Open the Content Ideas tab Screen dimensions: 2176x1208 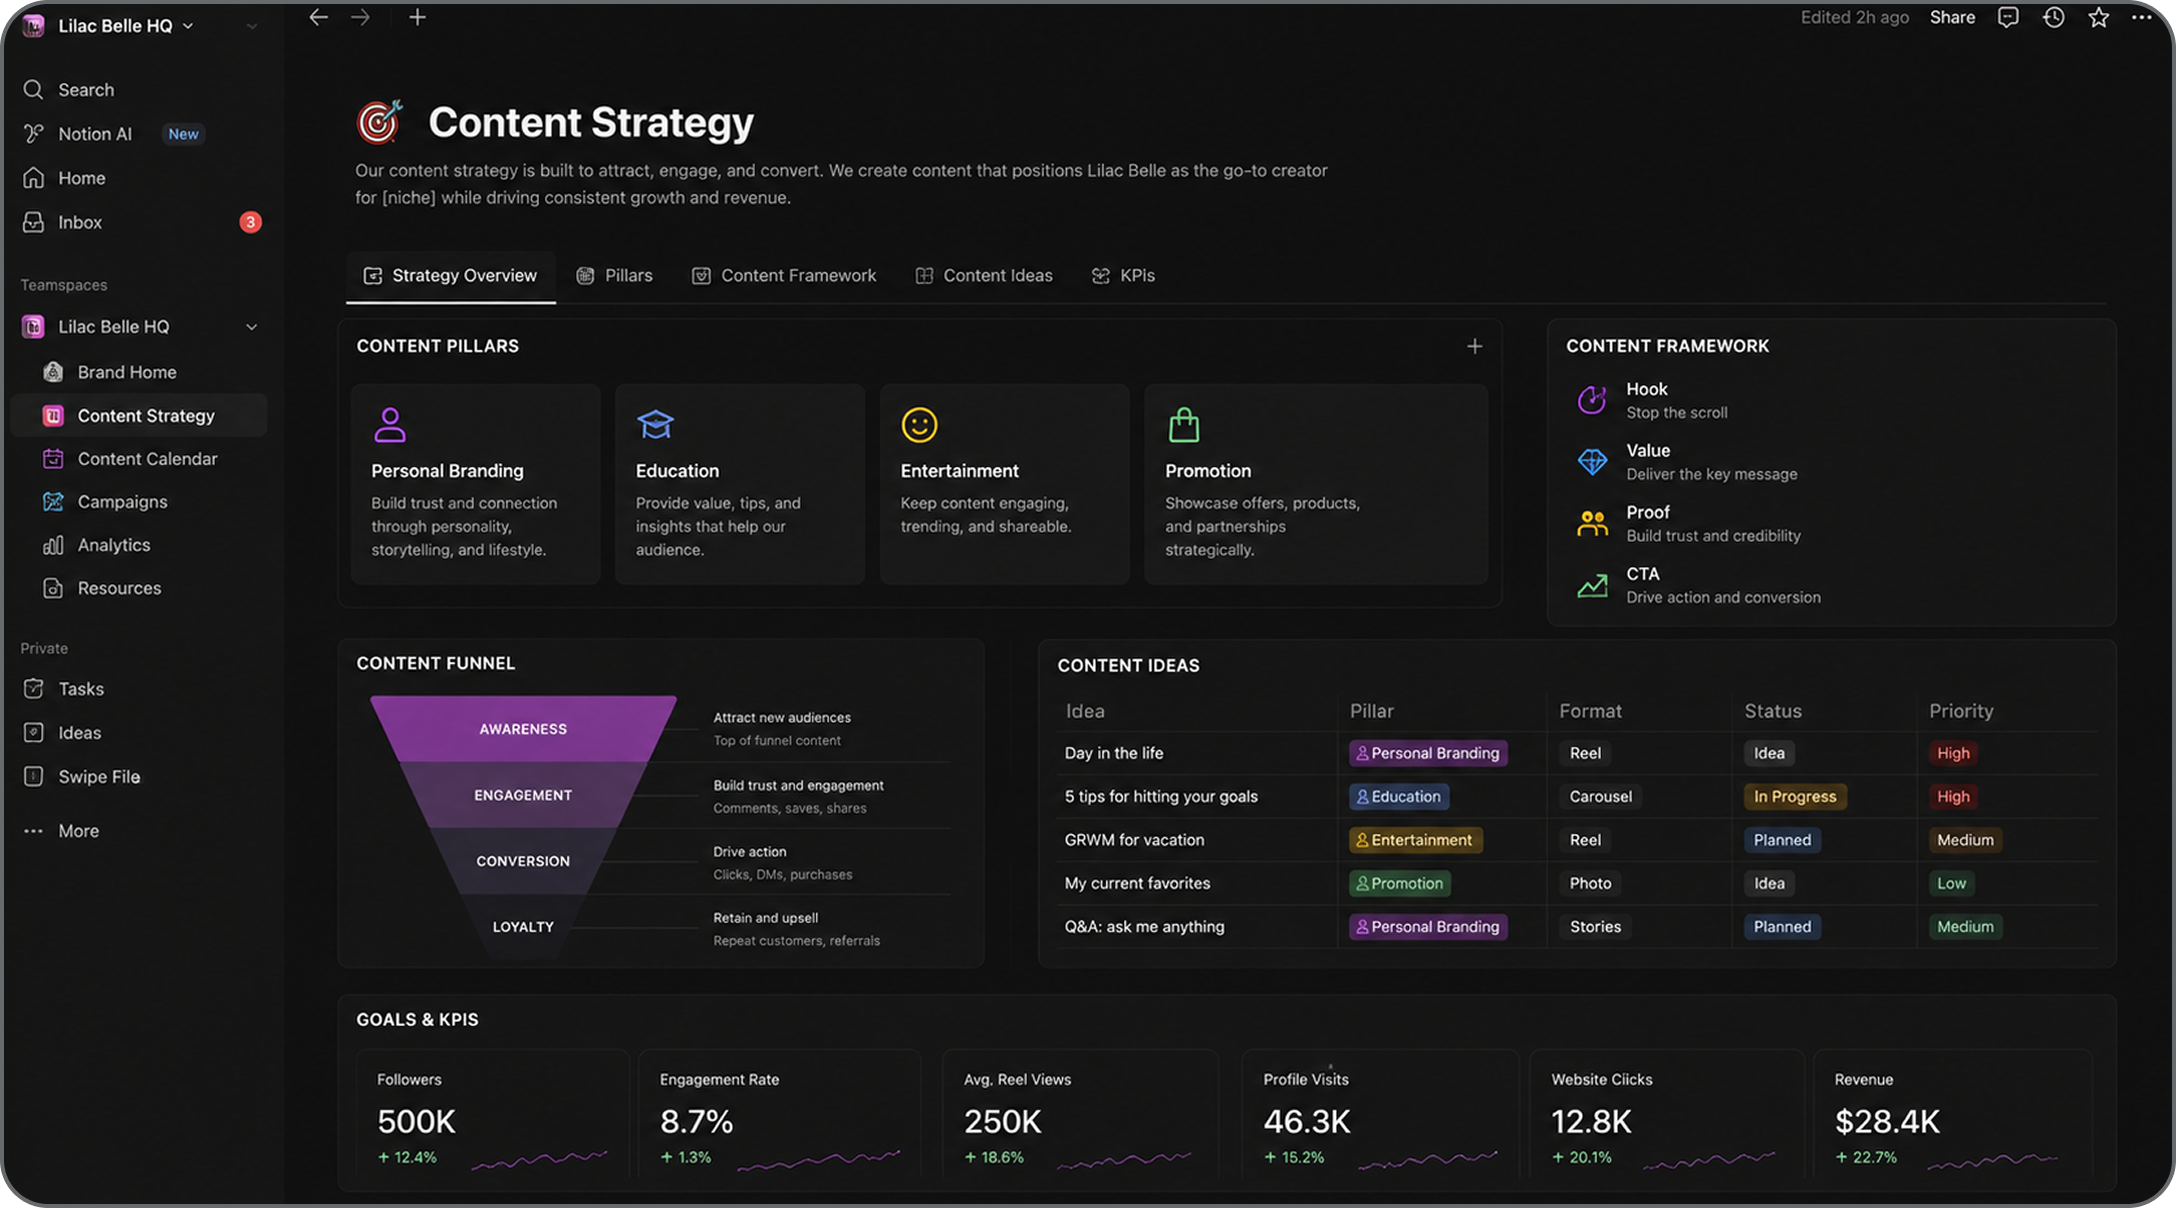click(984, 275)
